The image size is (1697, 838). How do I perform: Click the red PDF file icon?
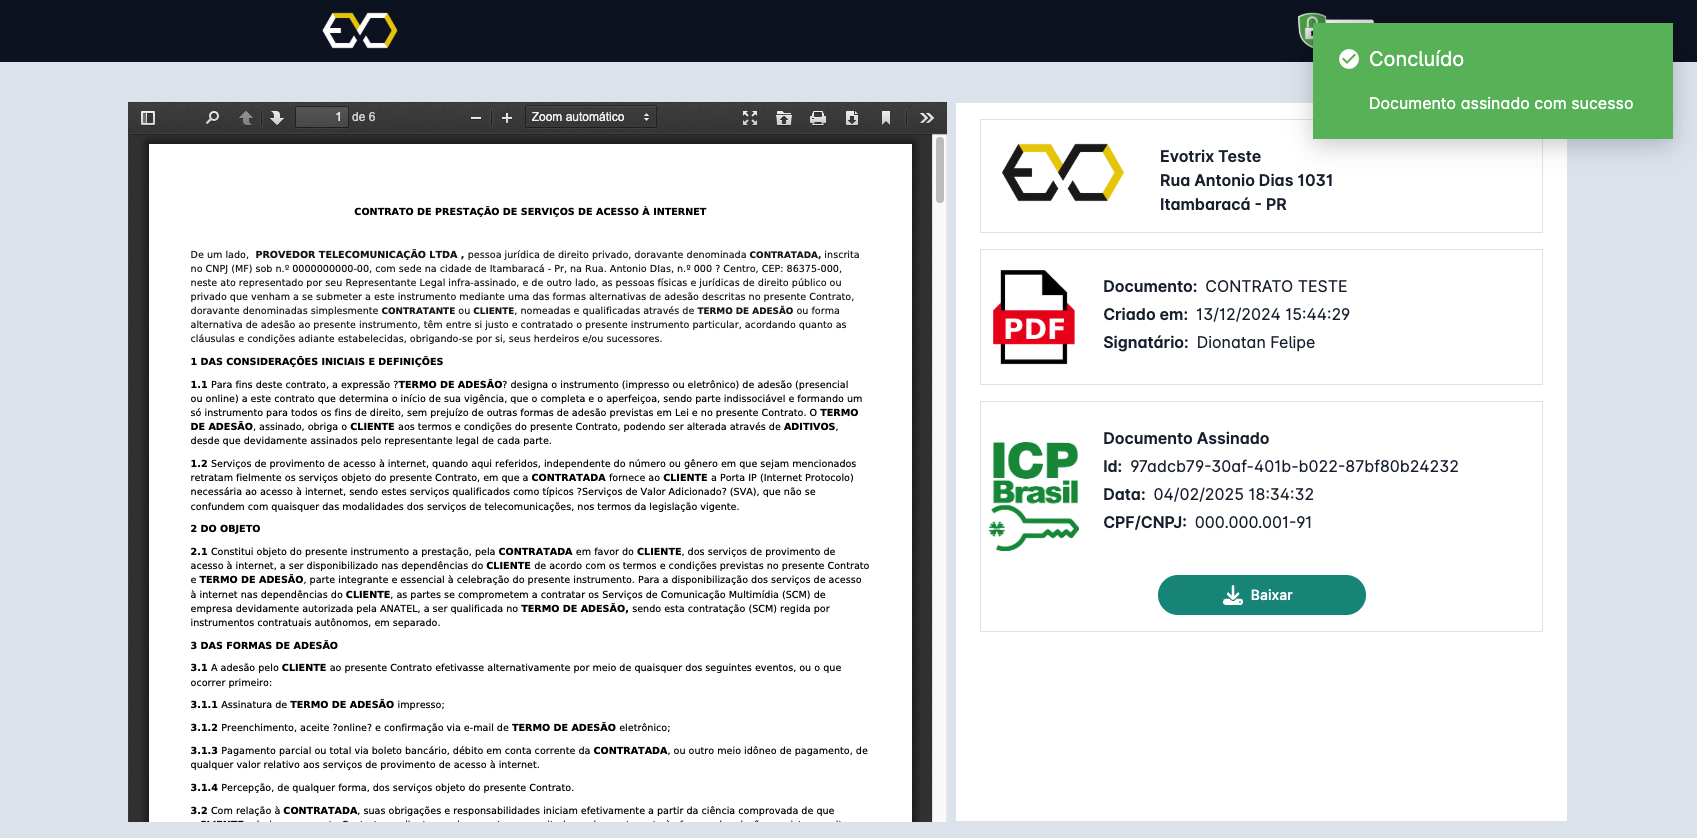[x=1034, y=317]
